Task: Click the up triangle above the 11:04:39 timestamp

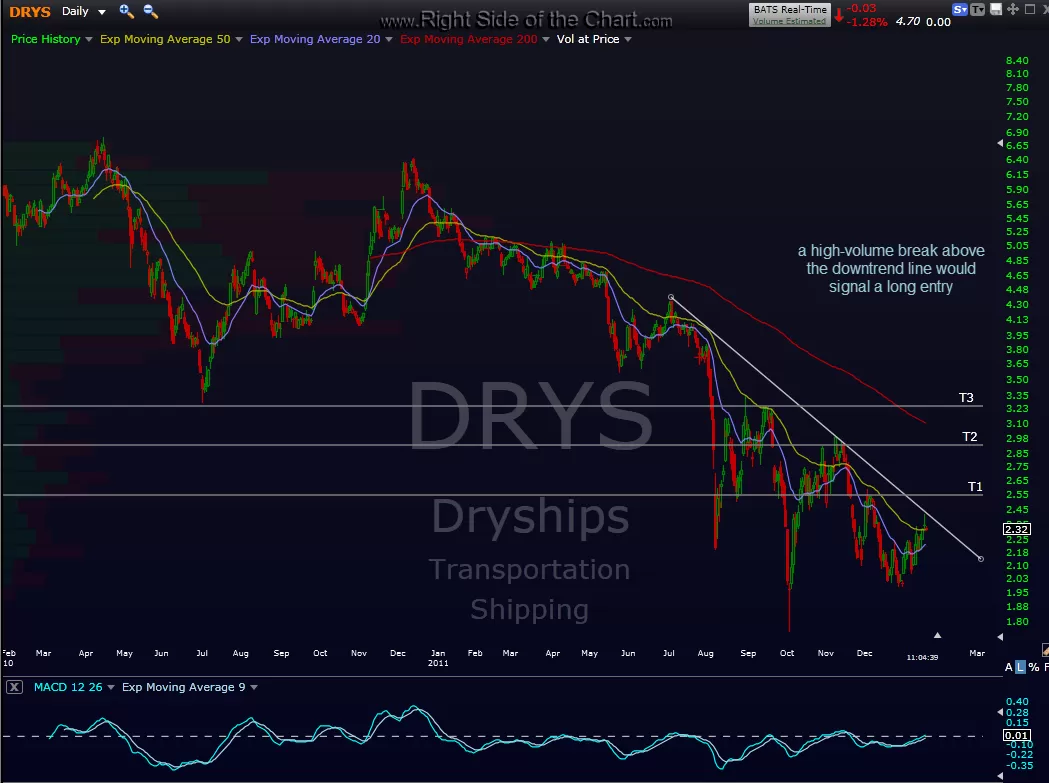Action: coord(937,635)
